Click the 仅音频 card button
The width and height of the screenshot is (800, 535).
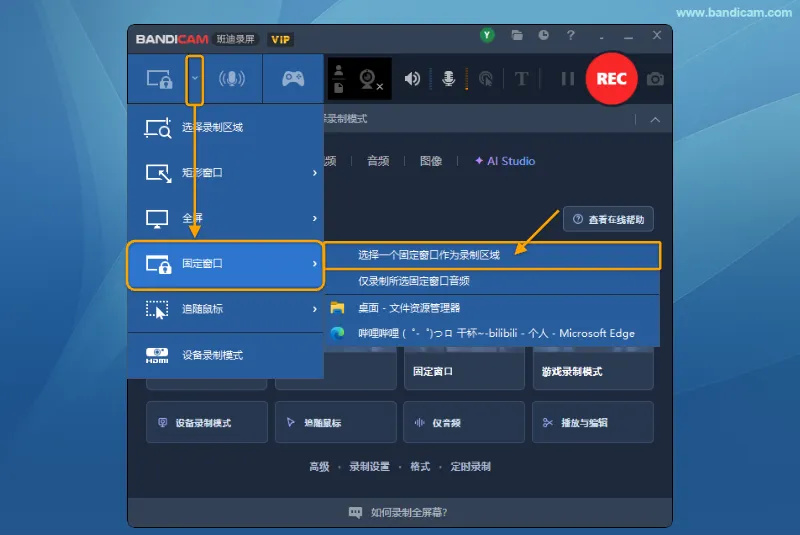click(464, 422)
